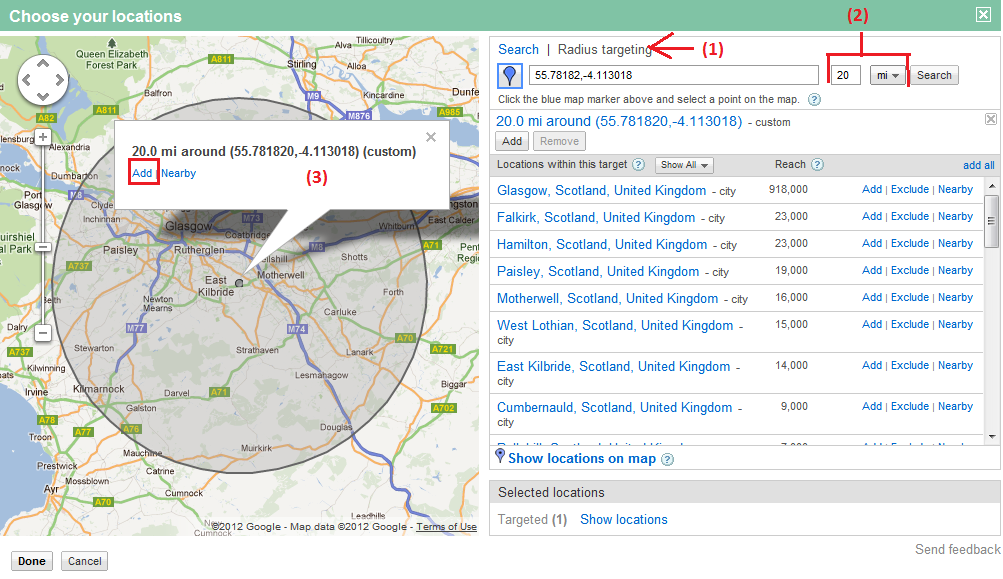The height and width of the screenshot is (579, 1003).
Task: Click Nearby for the East Kilbride row
Action: pyautogui.click(x=955, y=365)
